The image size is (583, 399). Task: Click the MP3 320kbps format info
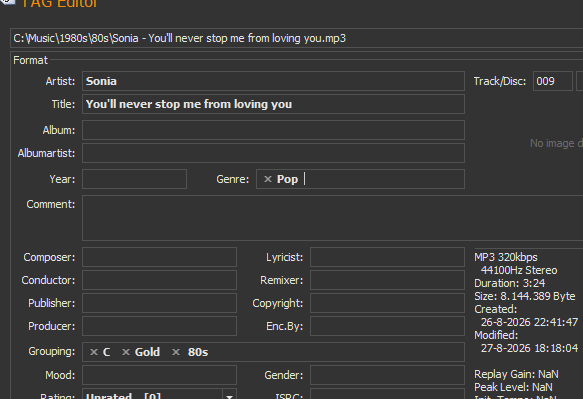[506, 257]
